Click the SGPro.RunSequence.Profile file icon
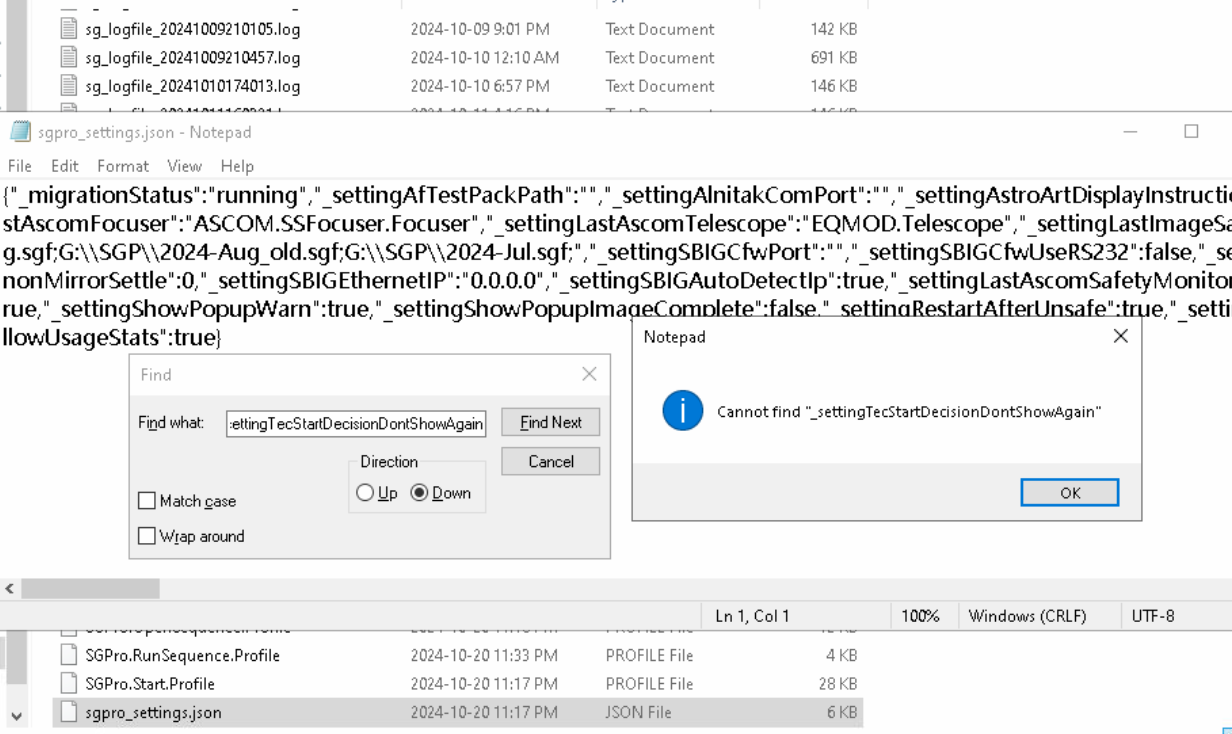The image size is (1232, 734). [68, 655]
